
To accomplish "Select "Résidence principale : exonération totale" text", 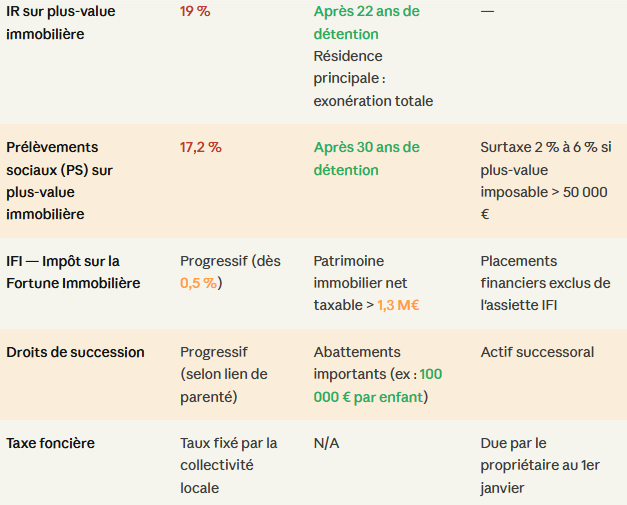I will 372,78.
